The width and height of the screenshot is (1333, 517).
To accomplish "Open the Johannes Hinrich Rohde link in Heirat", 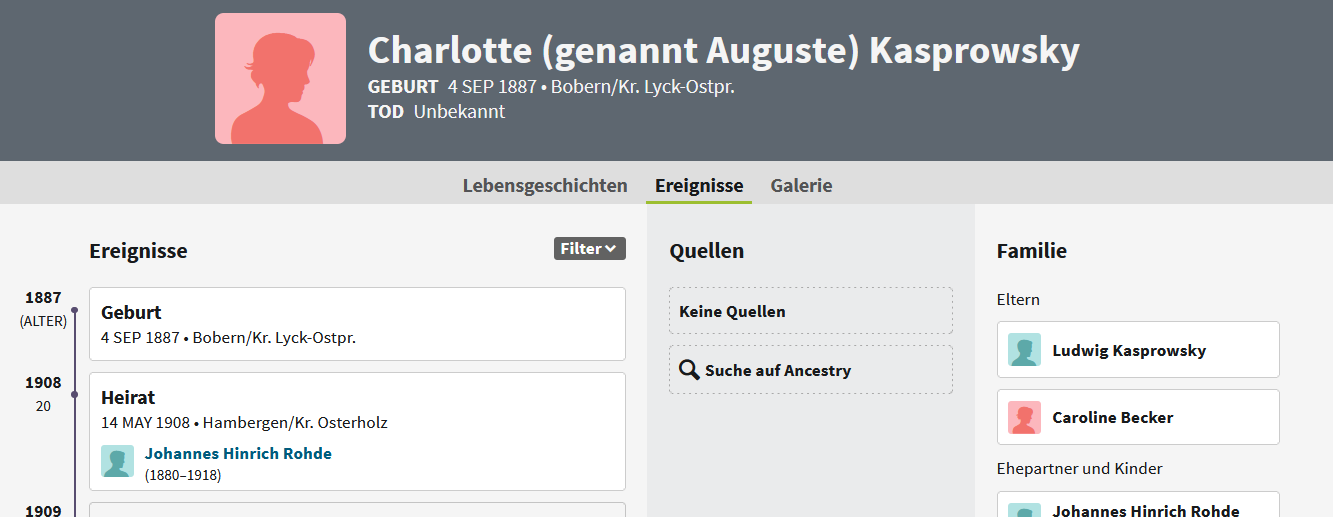I will point(238,453).
